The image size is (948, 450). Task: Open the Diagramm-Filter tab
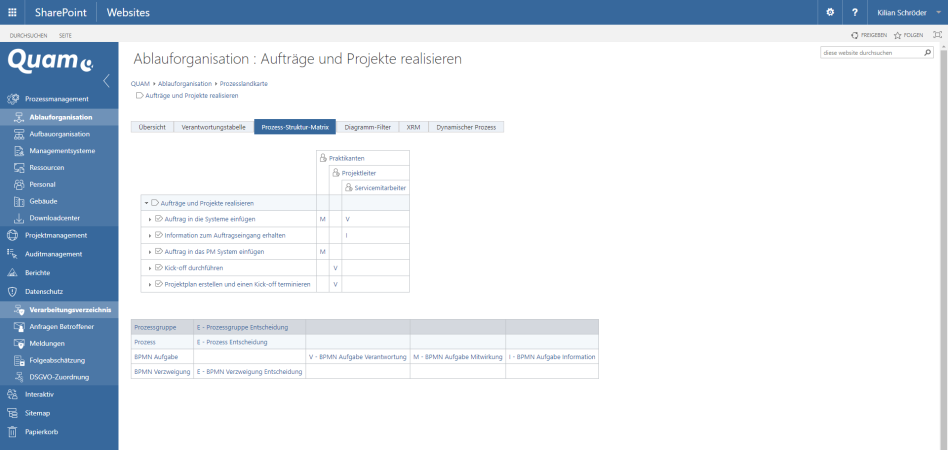click(366, 127)
